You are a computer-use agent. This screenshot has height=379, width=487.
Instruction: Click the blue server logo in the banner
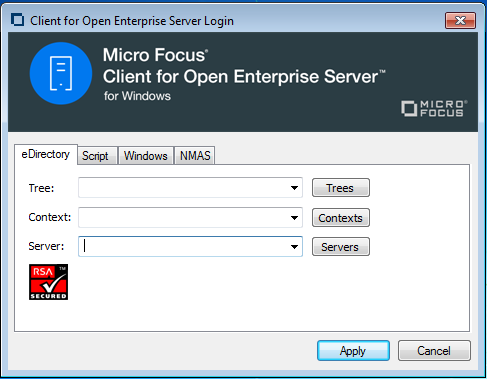tap(61, 73)
